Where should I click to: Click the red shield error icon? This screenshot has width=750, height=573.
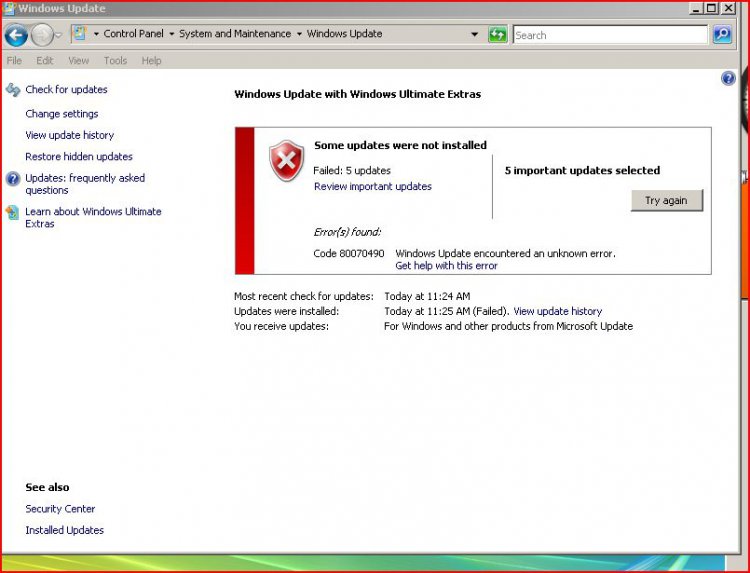(x=286, y=161)
